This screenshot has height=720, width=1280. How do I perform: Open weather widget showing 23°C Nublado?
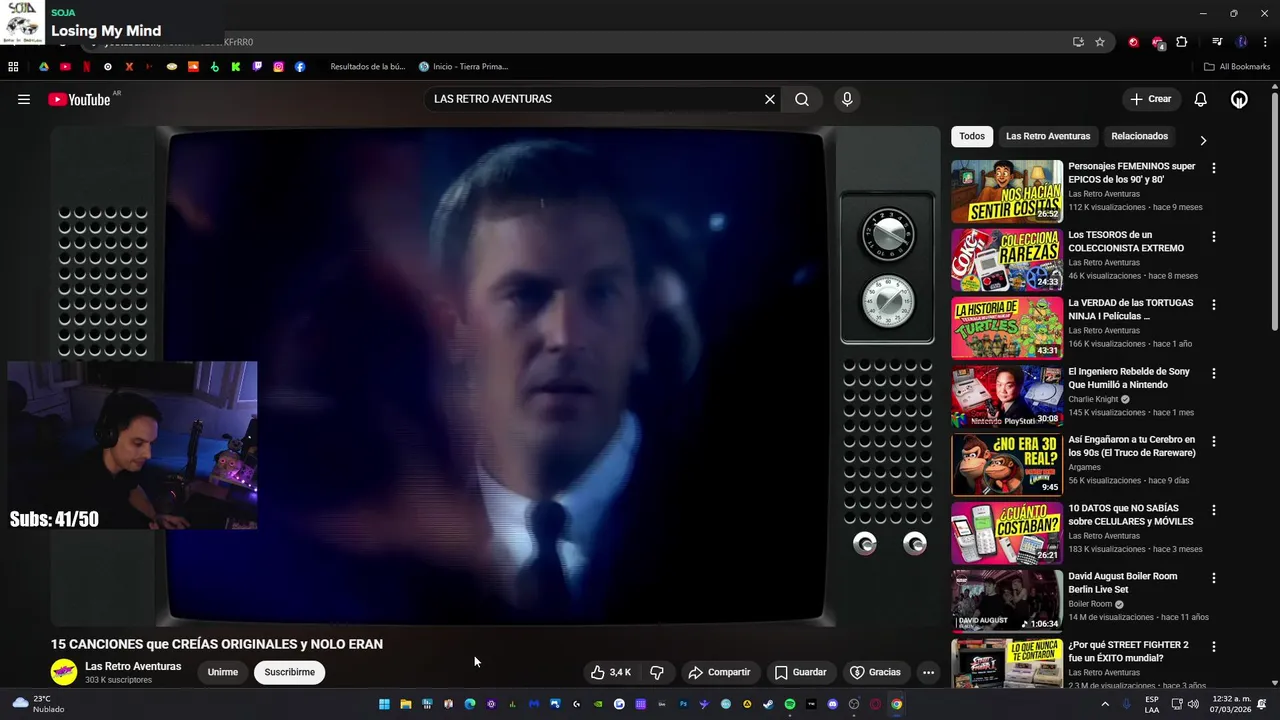click(x=38, y=704)
